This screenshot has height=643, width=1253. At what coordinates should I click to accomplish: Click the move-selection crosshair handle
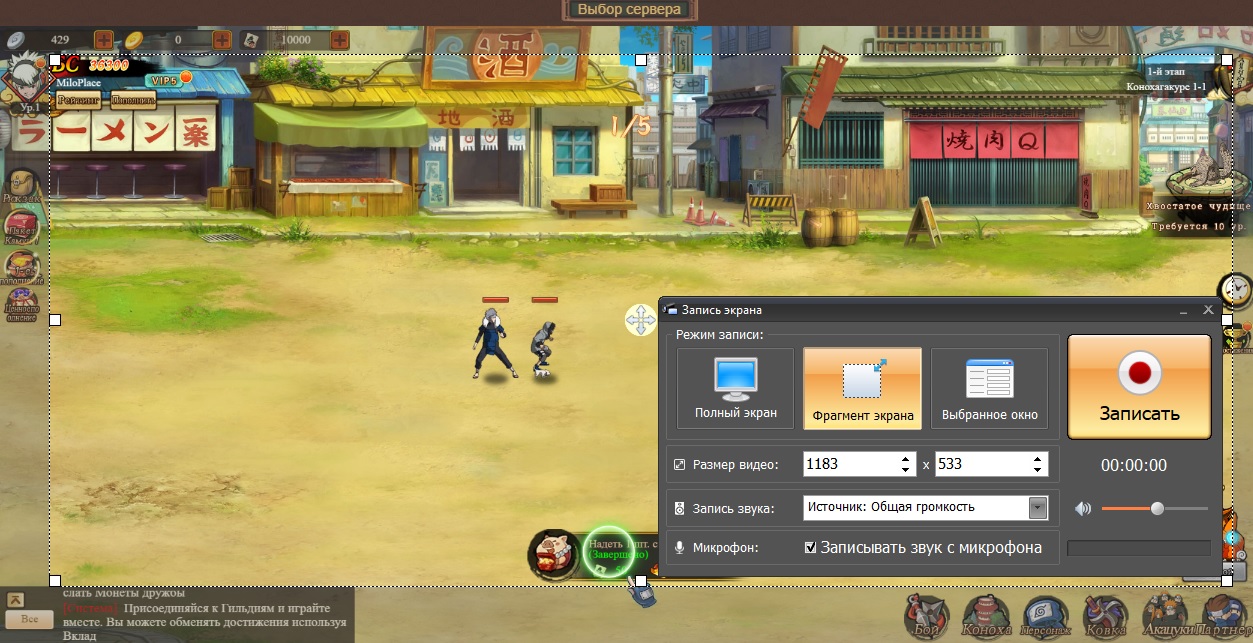[640, 320]
